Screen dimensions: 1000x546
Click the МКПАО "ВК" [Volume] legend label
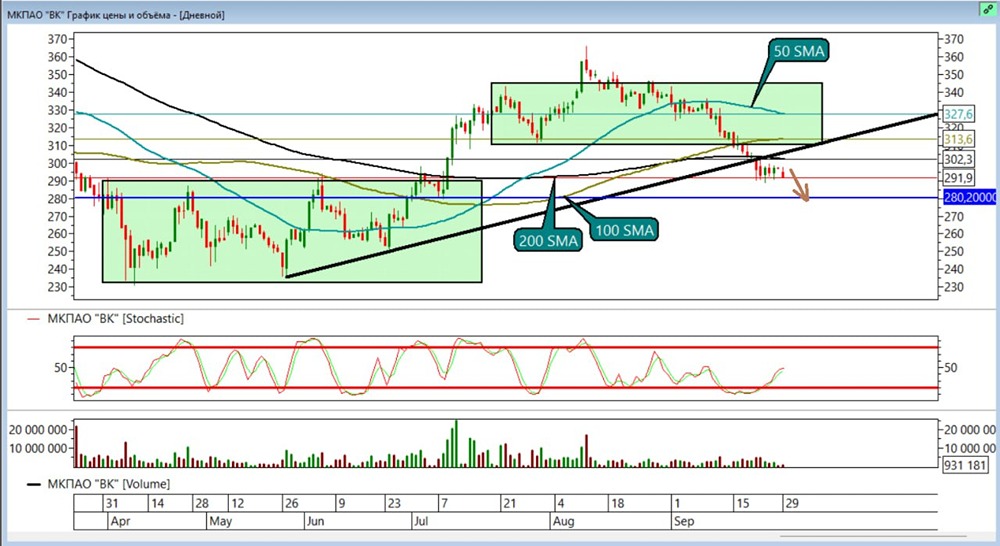pos(108,484)
